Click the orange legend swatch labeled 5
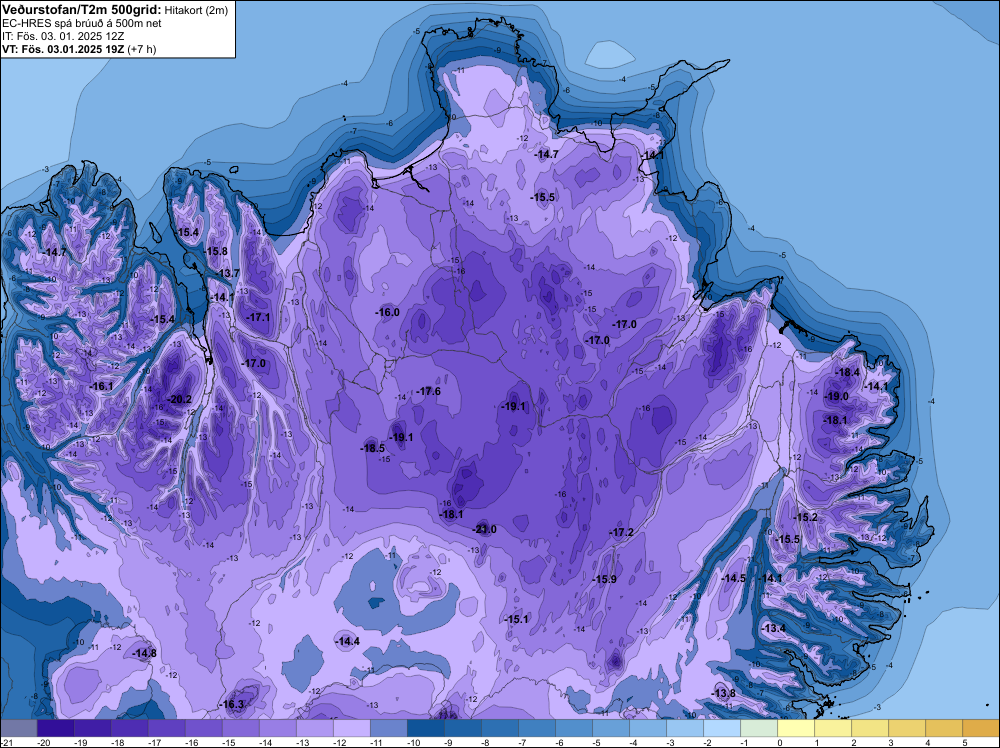 coord(980,728)
